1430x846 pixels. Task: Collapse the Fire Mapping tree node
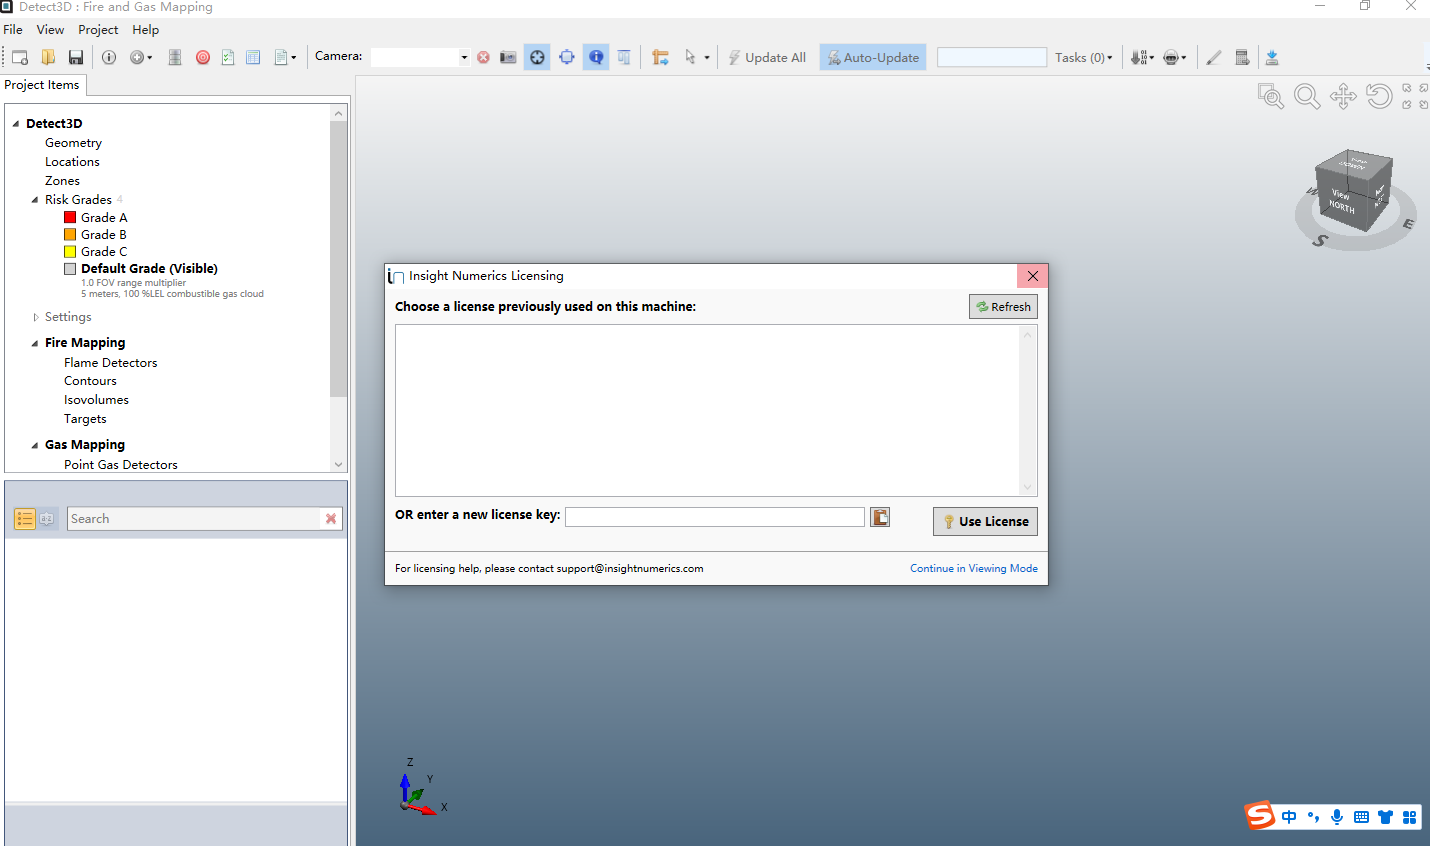tap(35, 343)
